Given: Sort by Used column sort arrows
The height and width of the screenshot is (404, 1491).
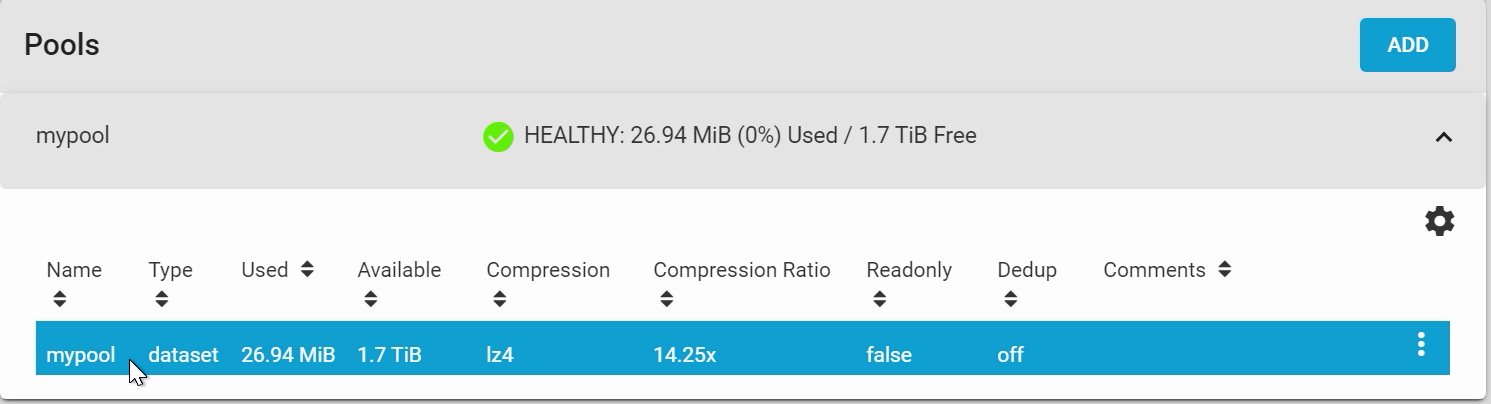Looking at the screenshot, I should point(307,269).
